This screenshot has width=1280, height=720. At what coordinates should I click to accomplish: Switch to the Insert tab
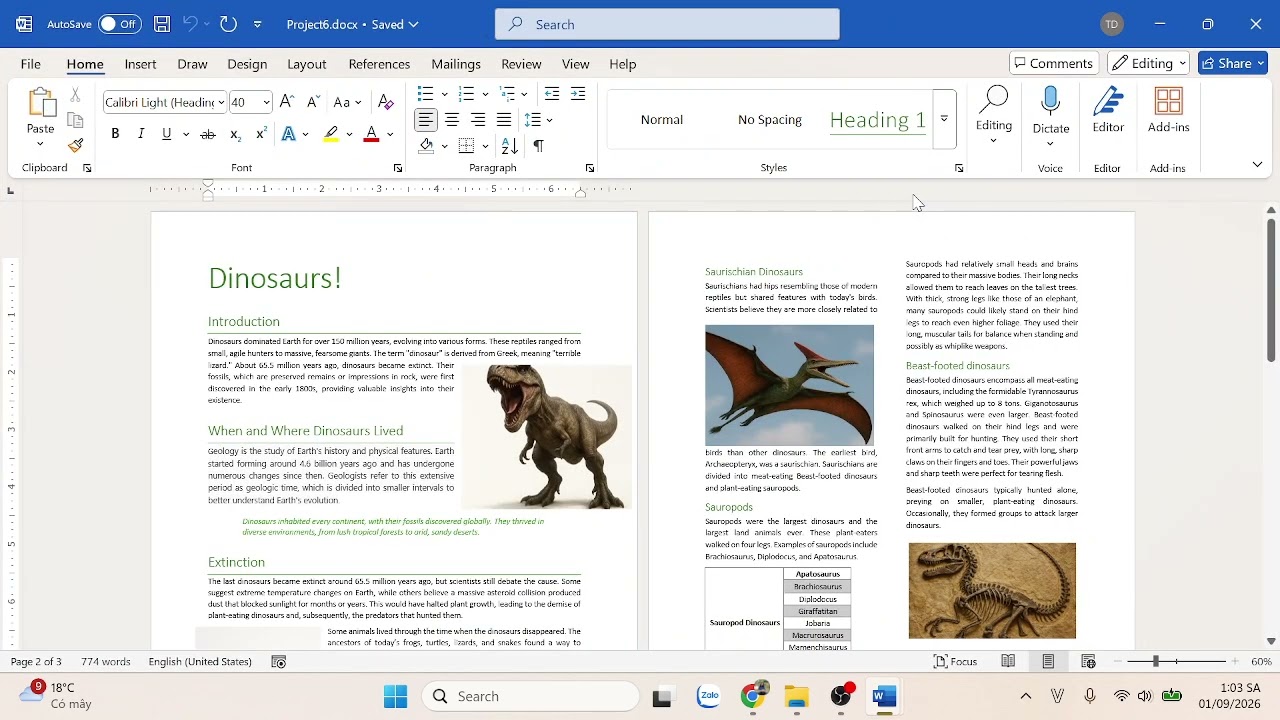140,64
